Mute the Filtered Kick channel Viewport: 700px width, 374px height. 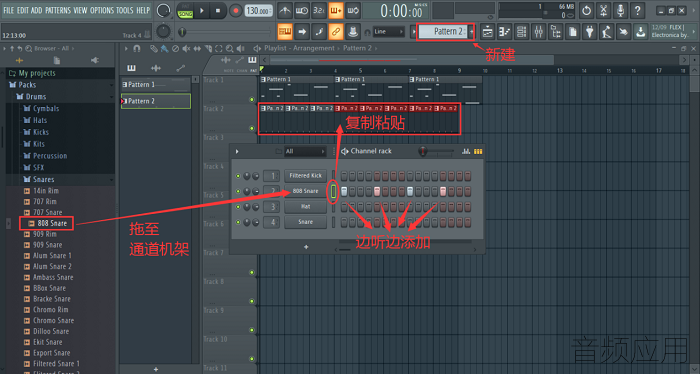coord(238,176)
